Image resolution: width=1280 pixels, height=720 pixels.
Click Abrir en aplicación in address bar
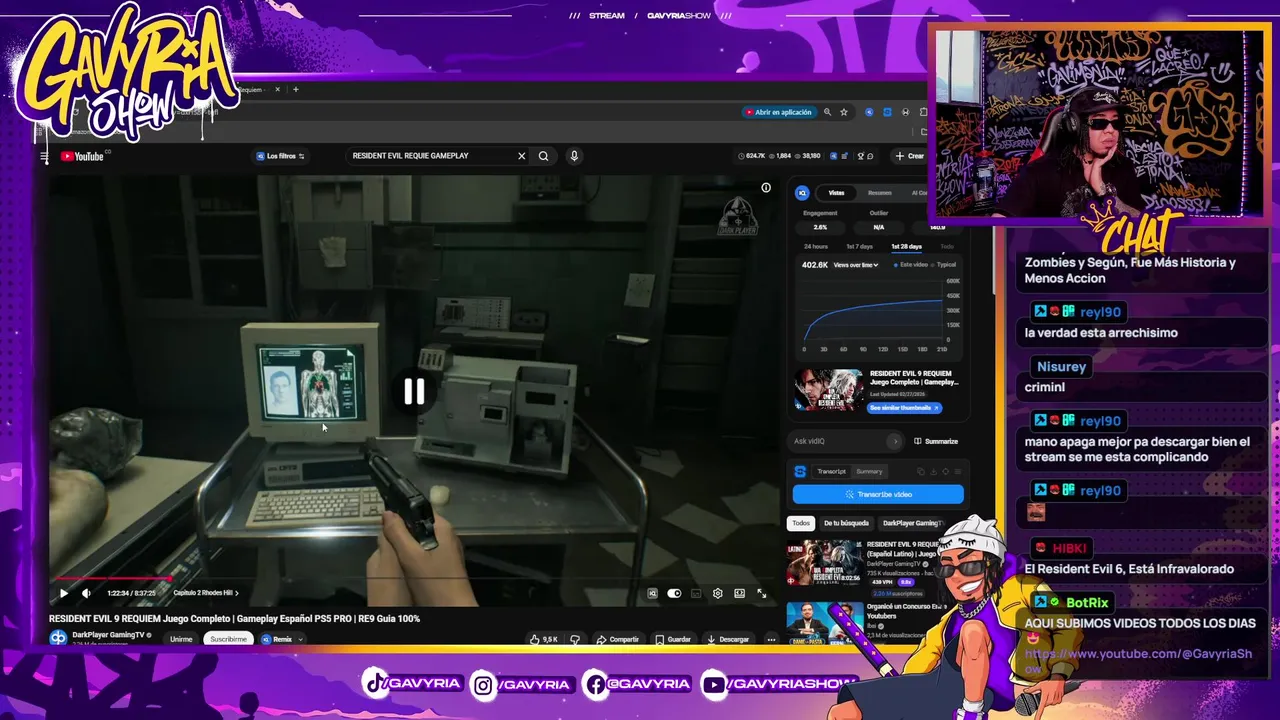coord(778,112)
